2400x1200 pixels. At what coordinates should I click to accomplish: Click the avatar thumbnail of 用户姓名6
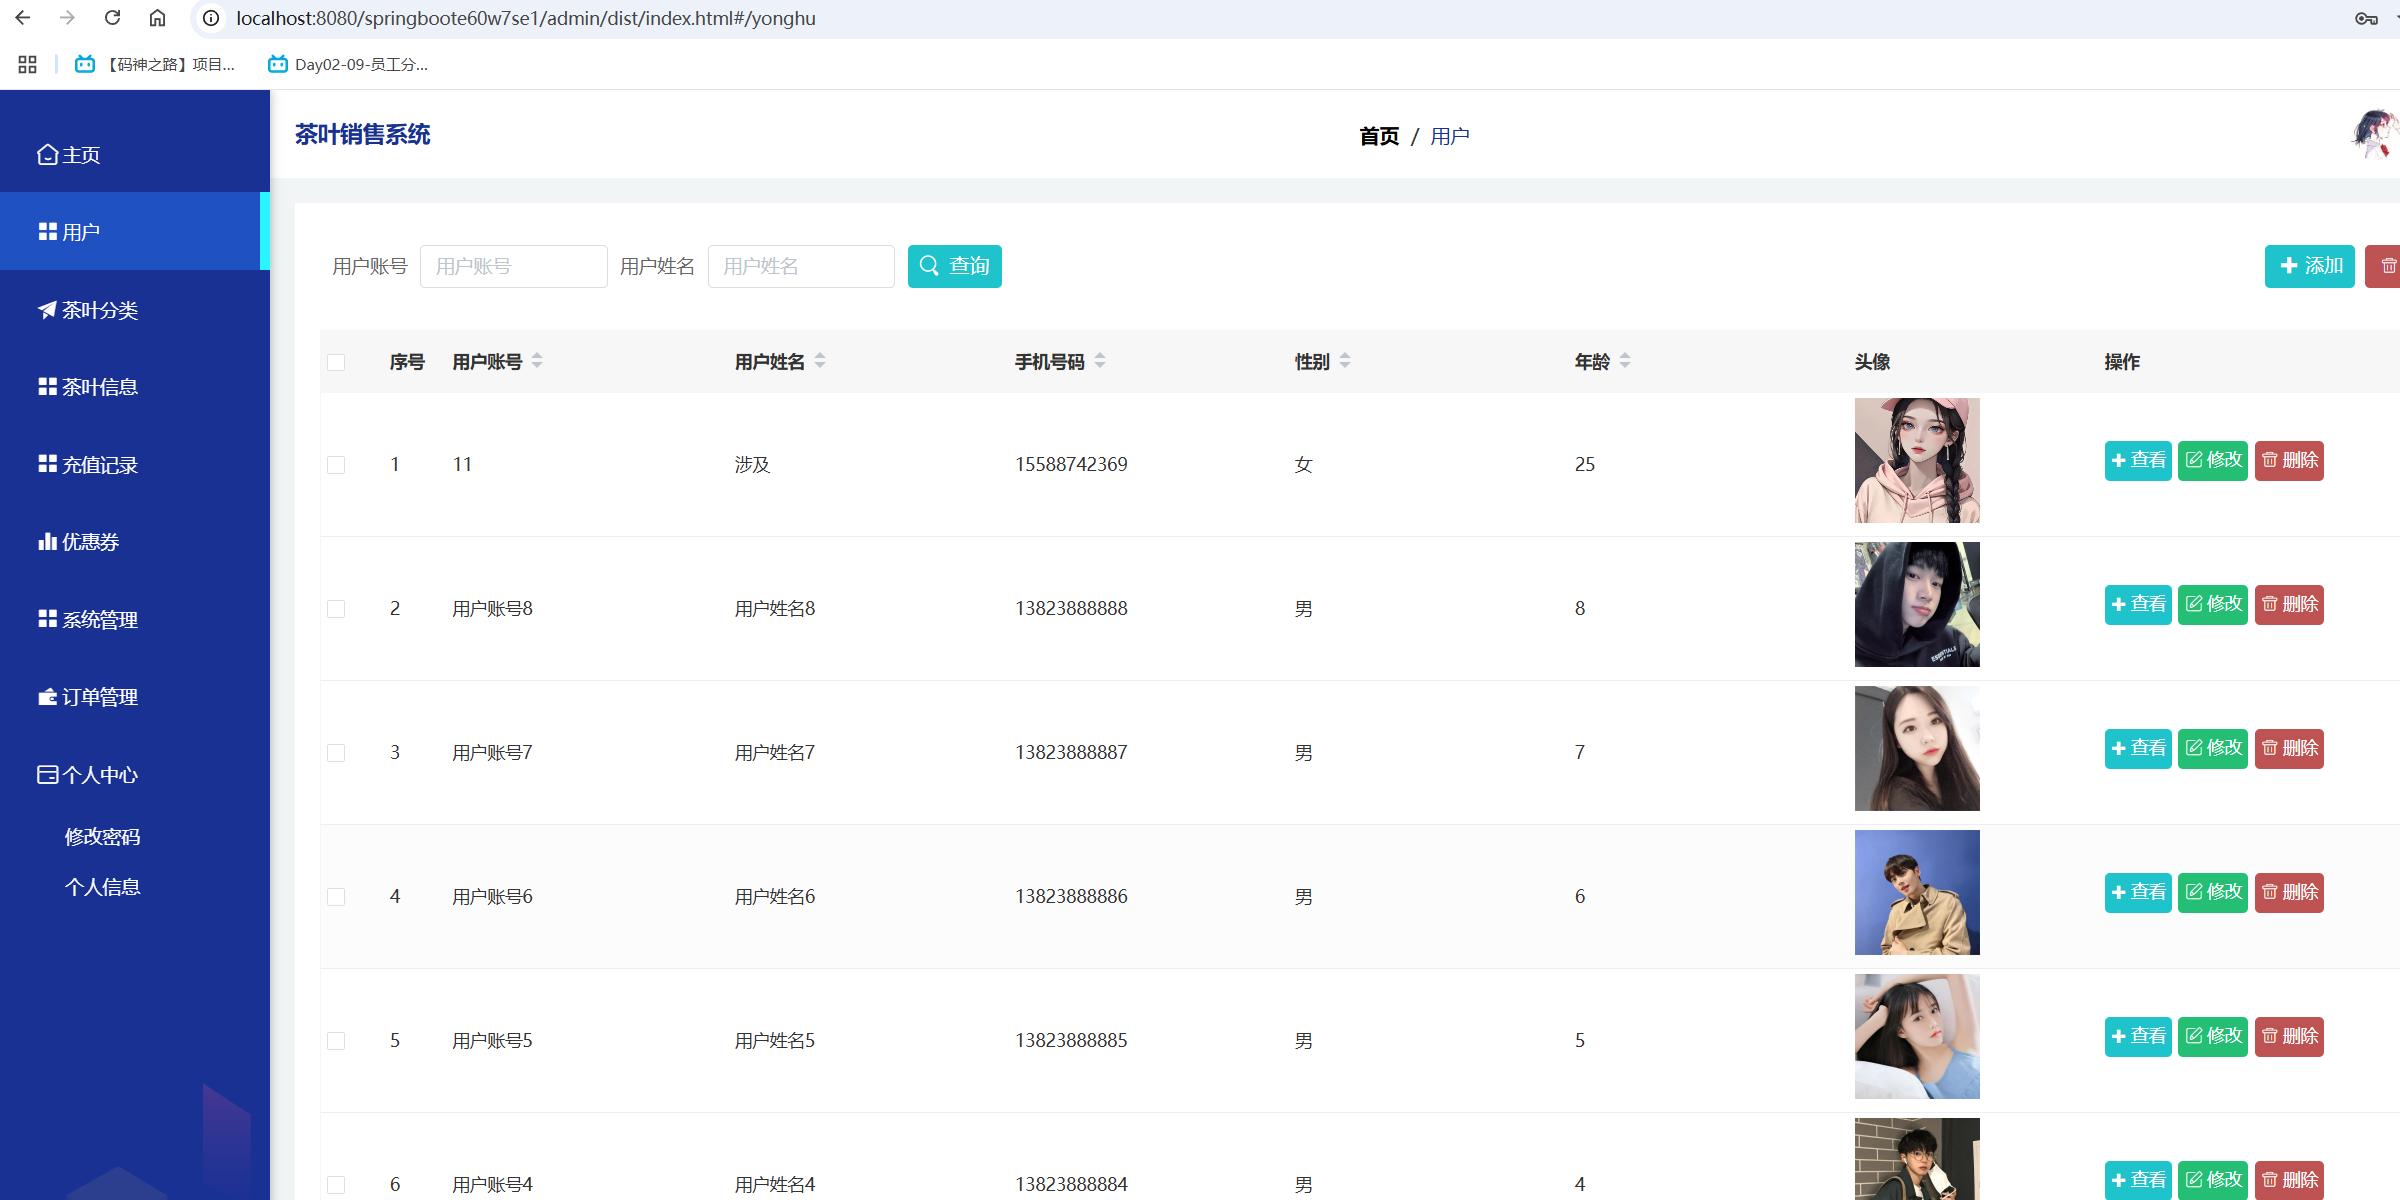pos(1916,892)
